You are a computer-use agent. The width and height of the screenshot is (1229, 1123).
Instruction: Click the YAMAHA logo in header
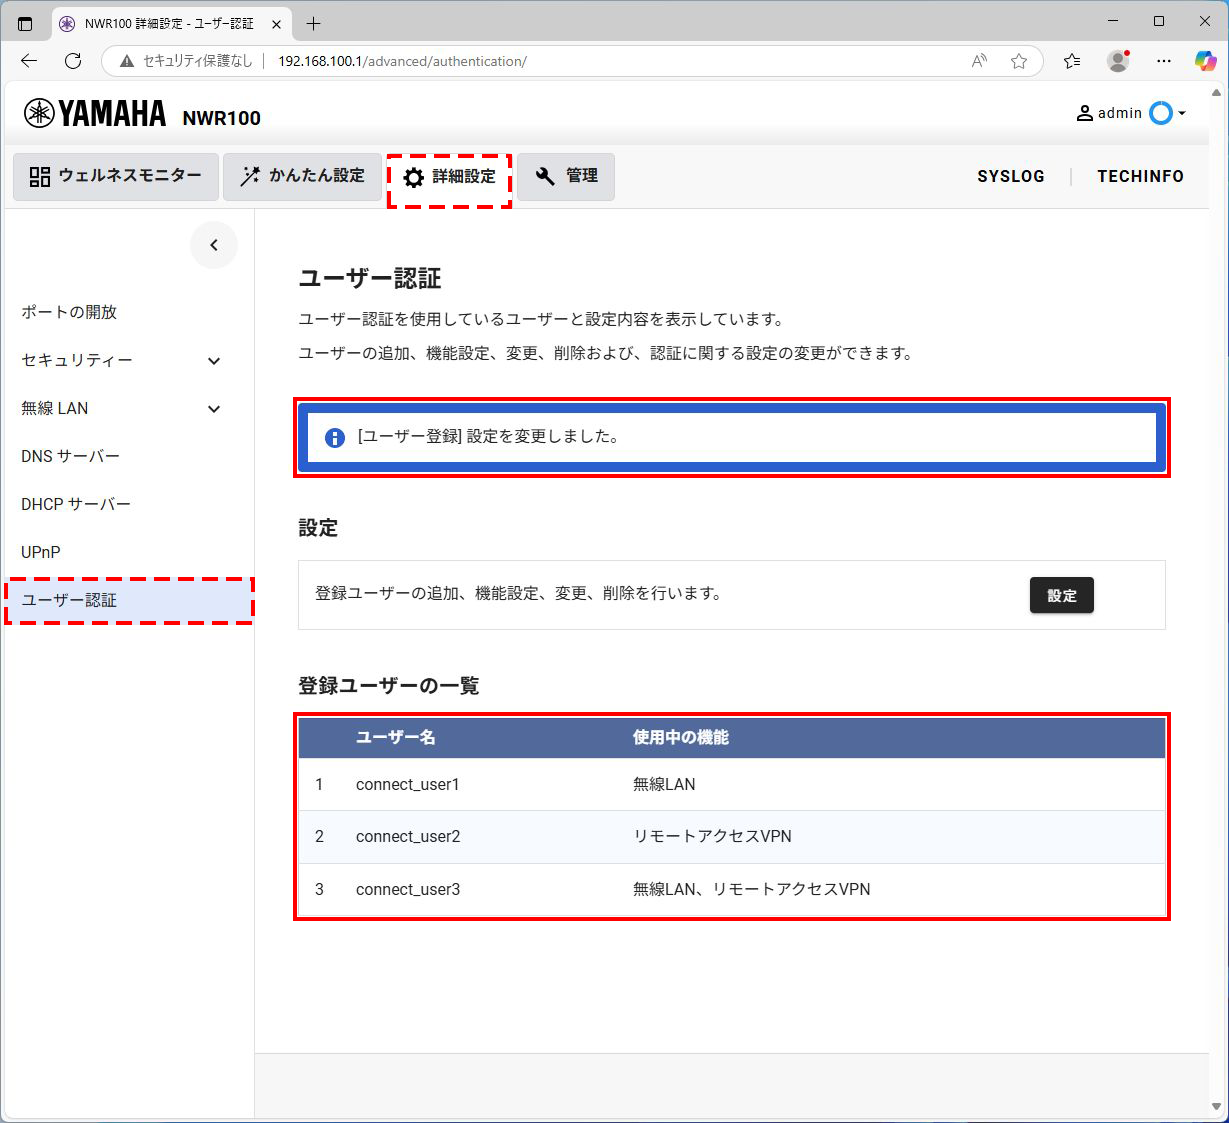tap(95, 114)
